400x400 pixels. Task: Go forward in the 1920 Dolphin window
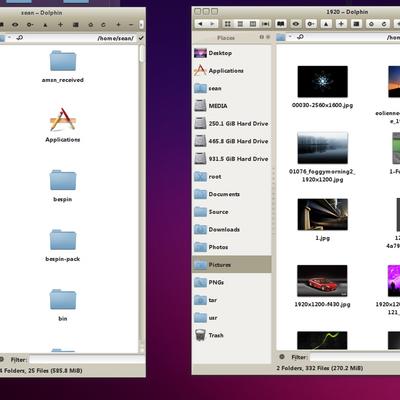(x=212, y=24)
